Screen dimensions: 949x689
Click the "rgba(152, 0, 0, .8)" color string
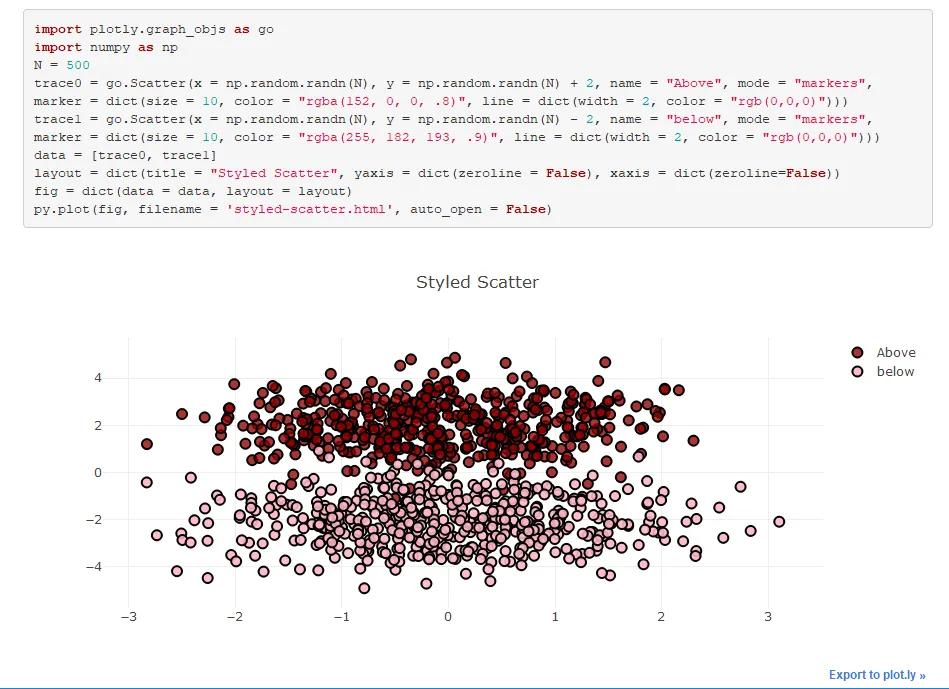click(x=382, y=101)
